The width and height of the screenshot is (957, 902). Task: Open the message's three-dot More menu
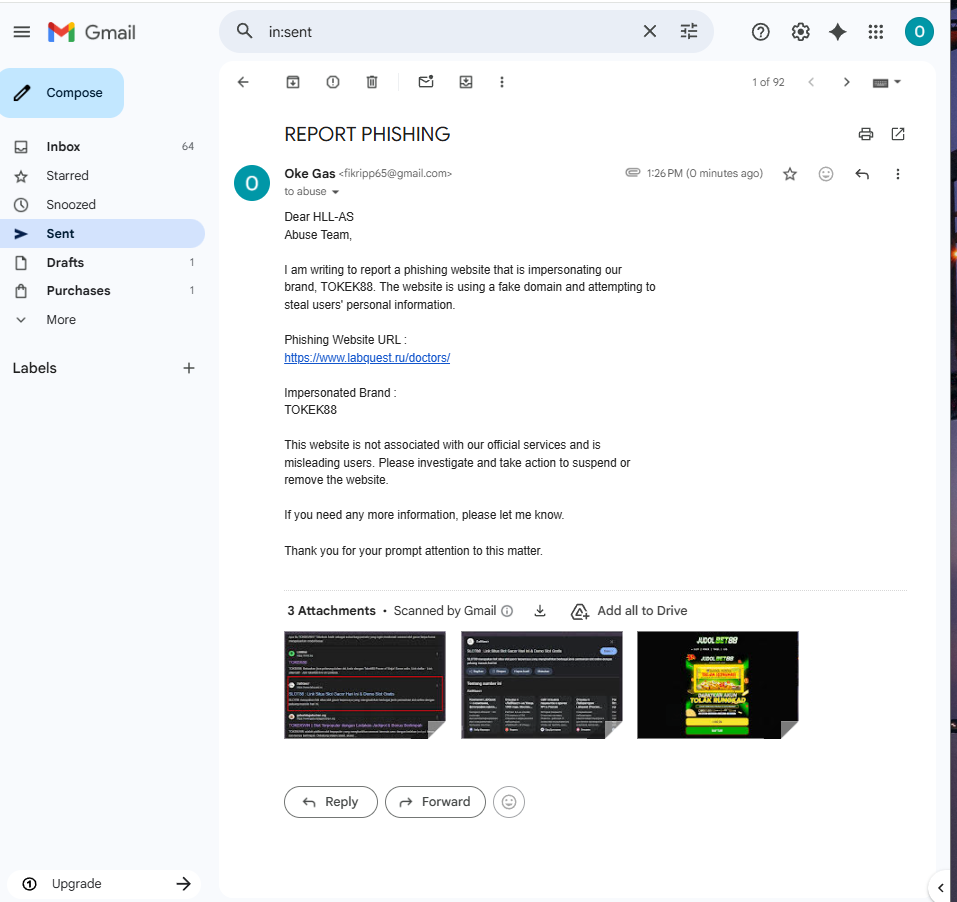[897, 175]
